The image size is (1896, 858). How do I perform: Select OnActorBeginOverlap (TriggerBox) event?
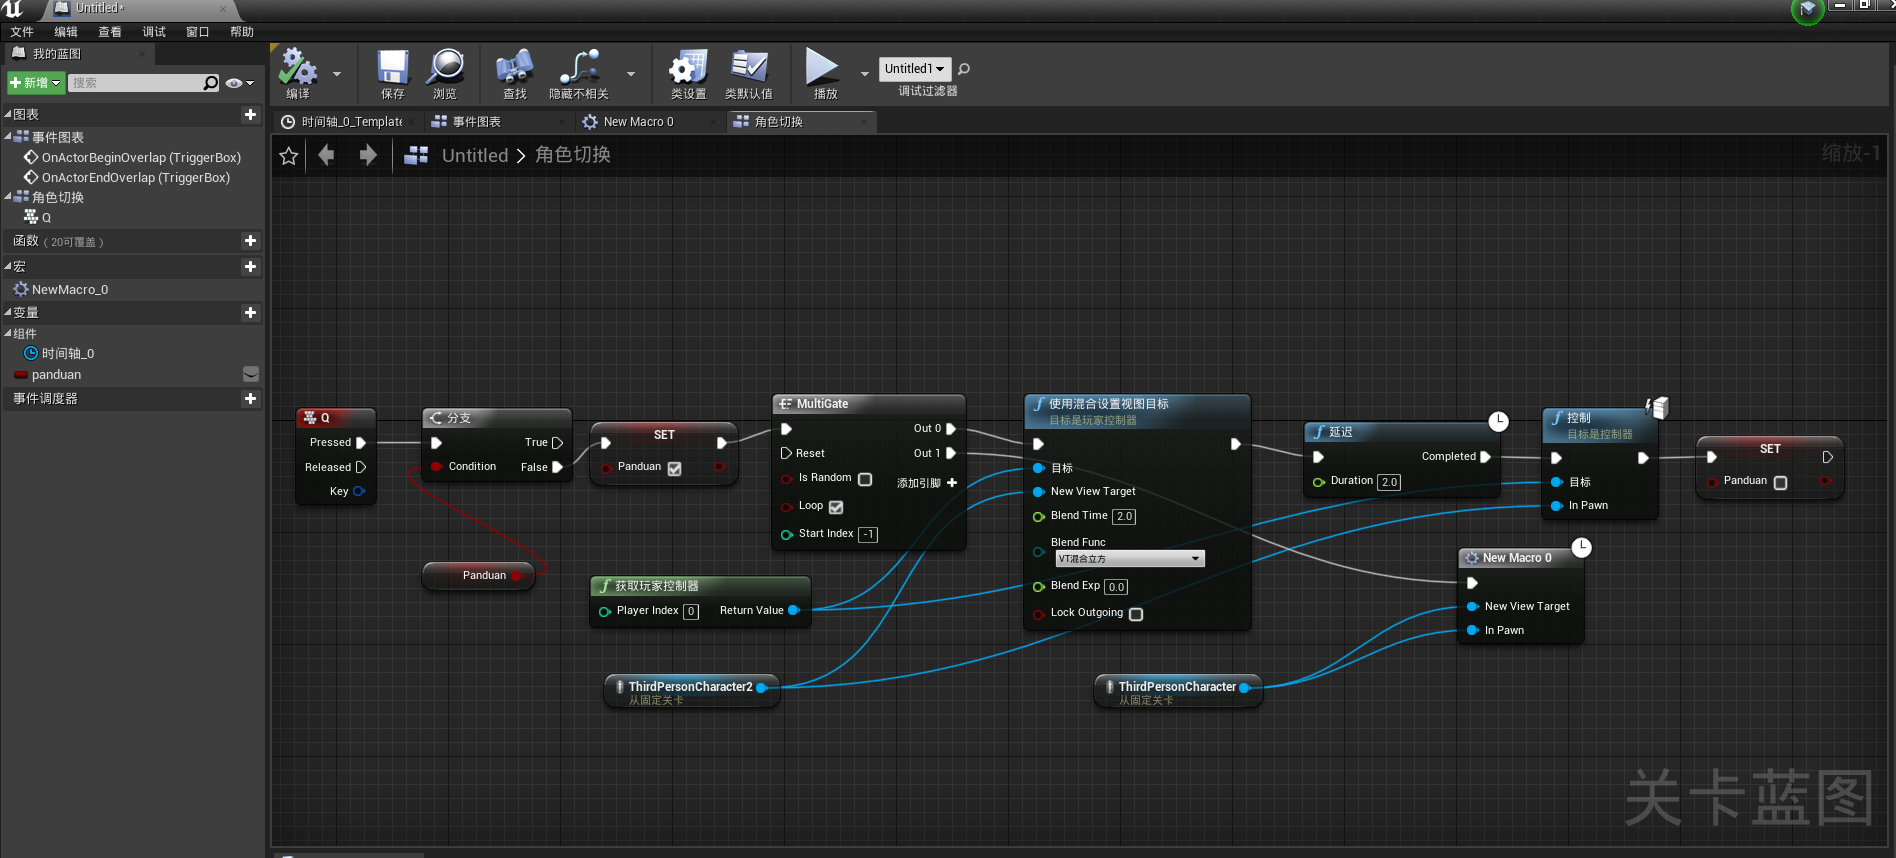click(x=141, y=158)
